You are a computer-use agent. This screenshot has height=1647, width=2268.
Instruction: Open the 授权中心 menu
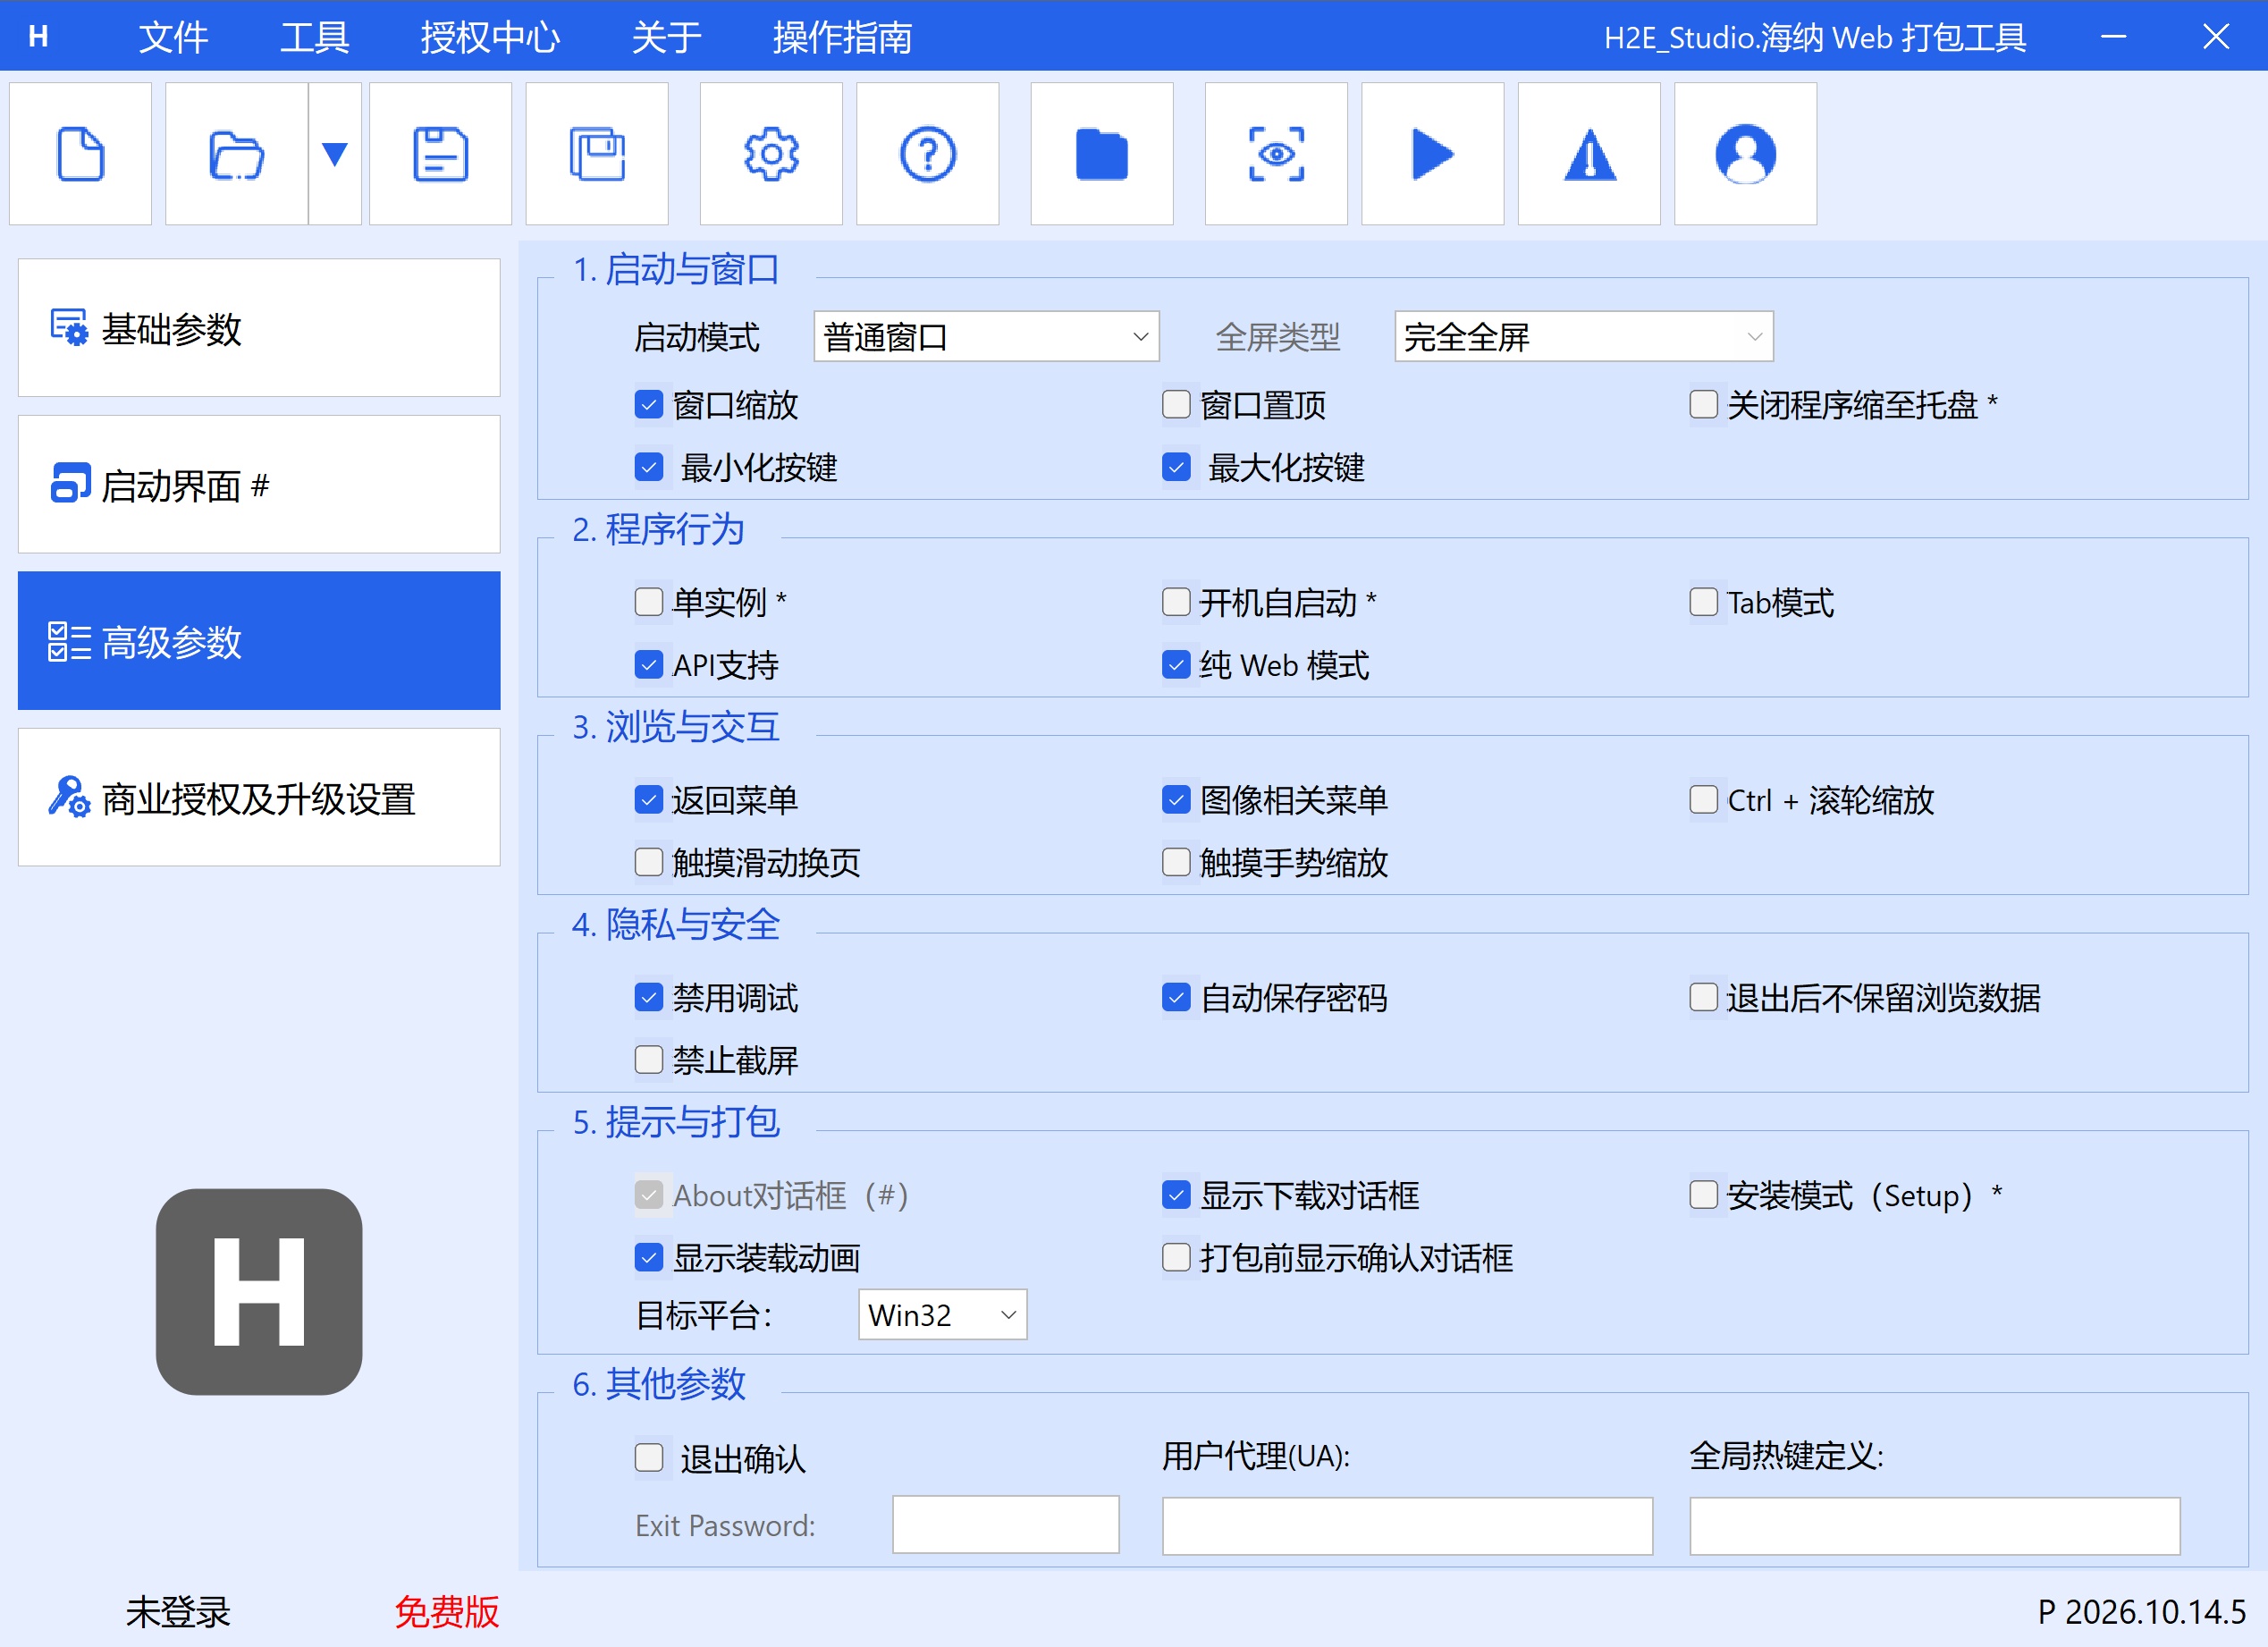tap(490, 37)
